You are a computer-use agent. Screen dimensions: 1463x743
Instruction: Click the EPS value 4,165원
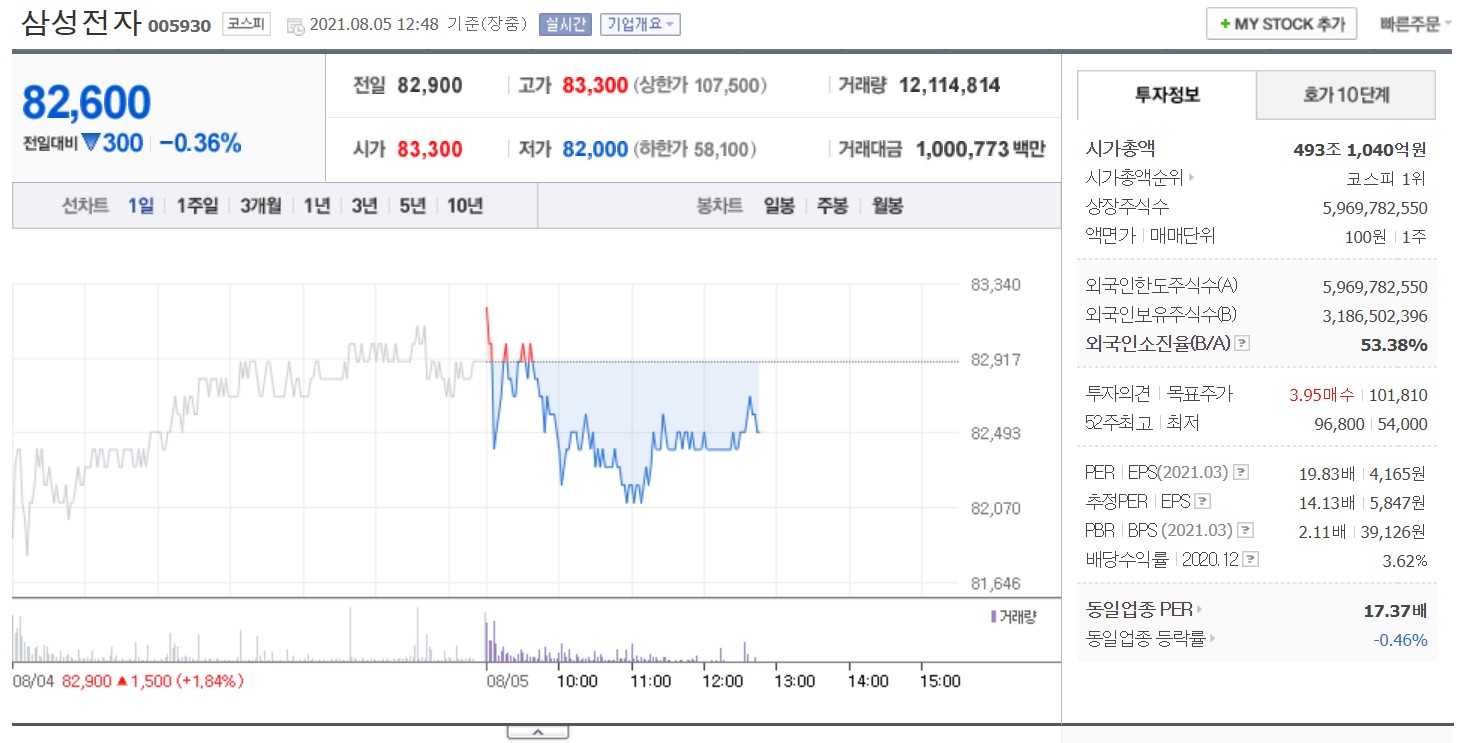click(1396, 473)
